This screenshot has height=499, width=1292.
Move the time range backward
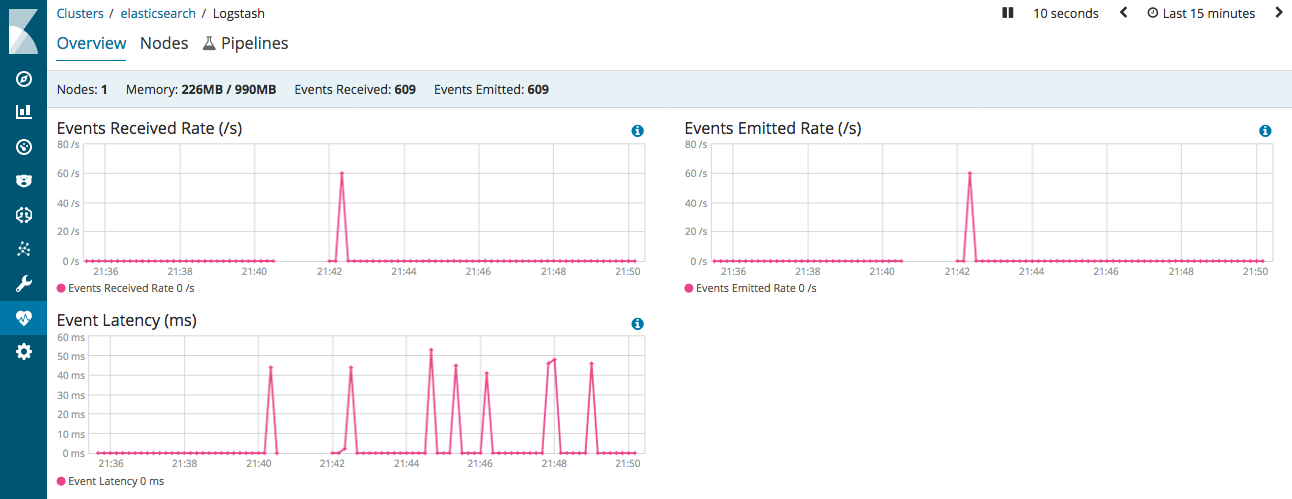(x=1123, y=13)
